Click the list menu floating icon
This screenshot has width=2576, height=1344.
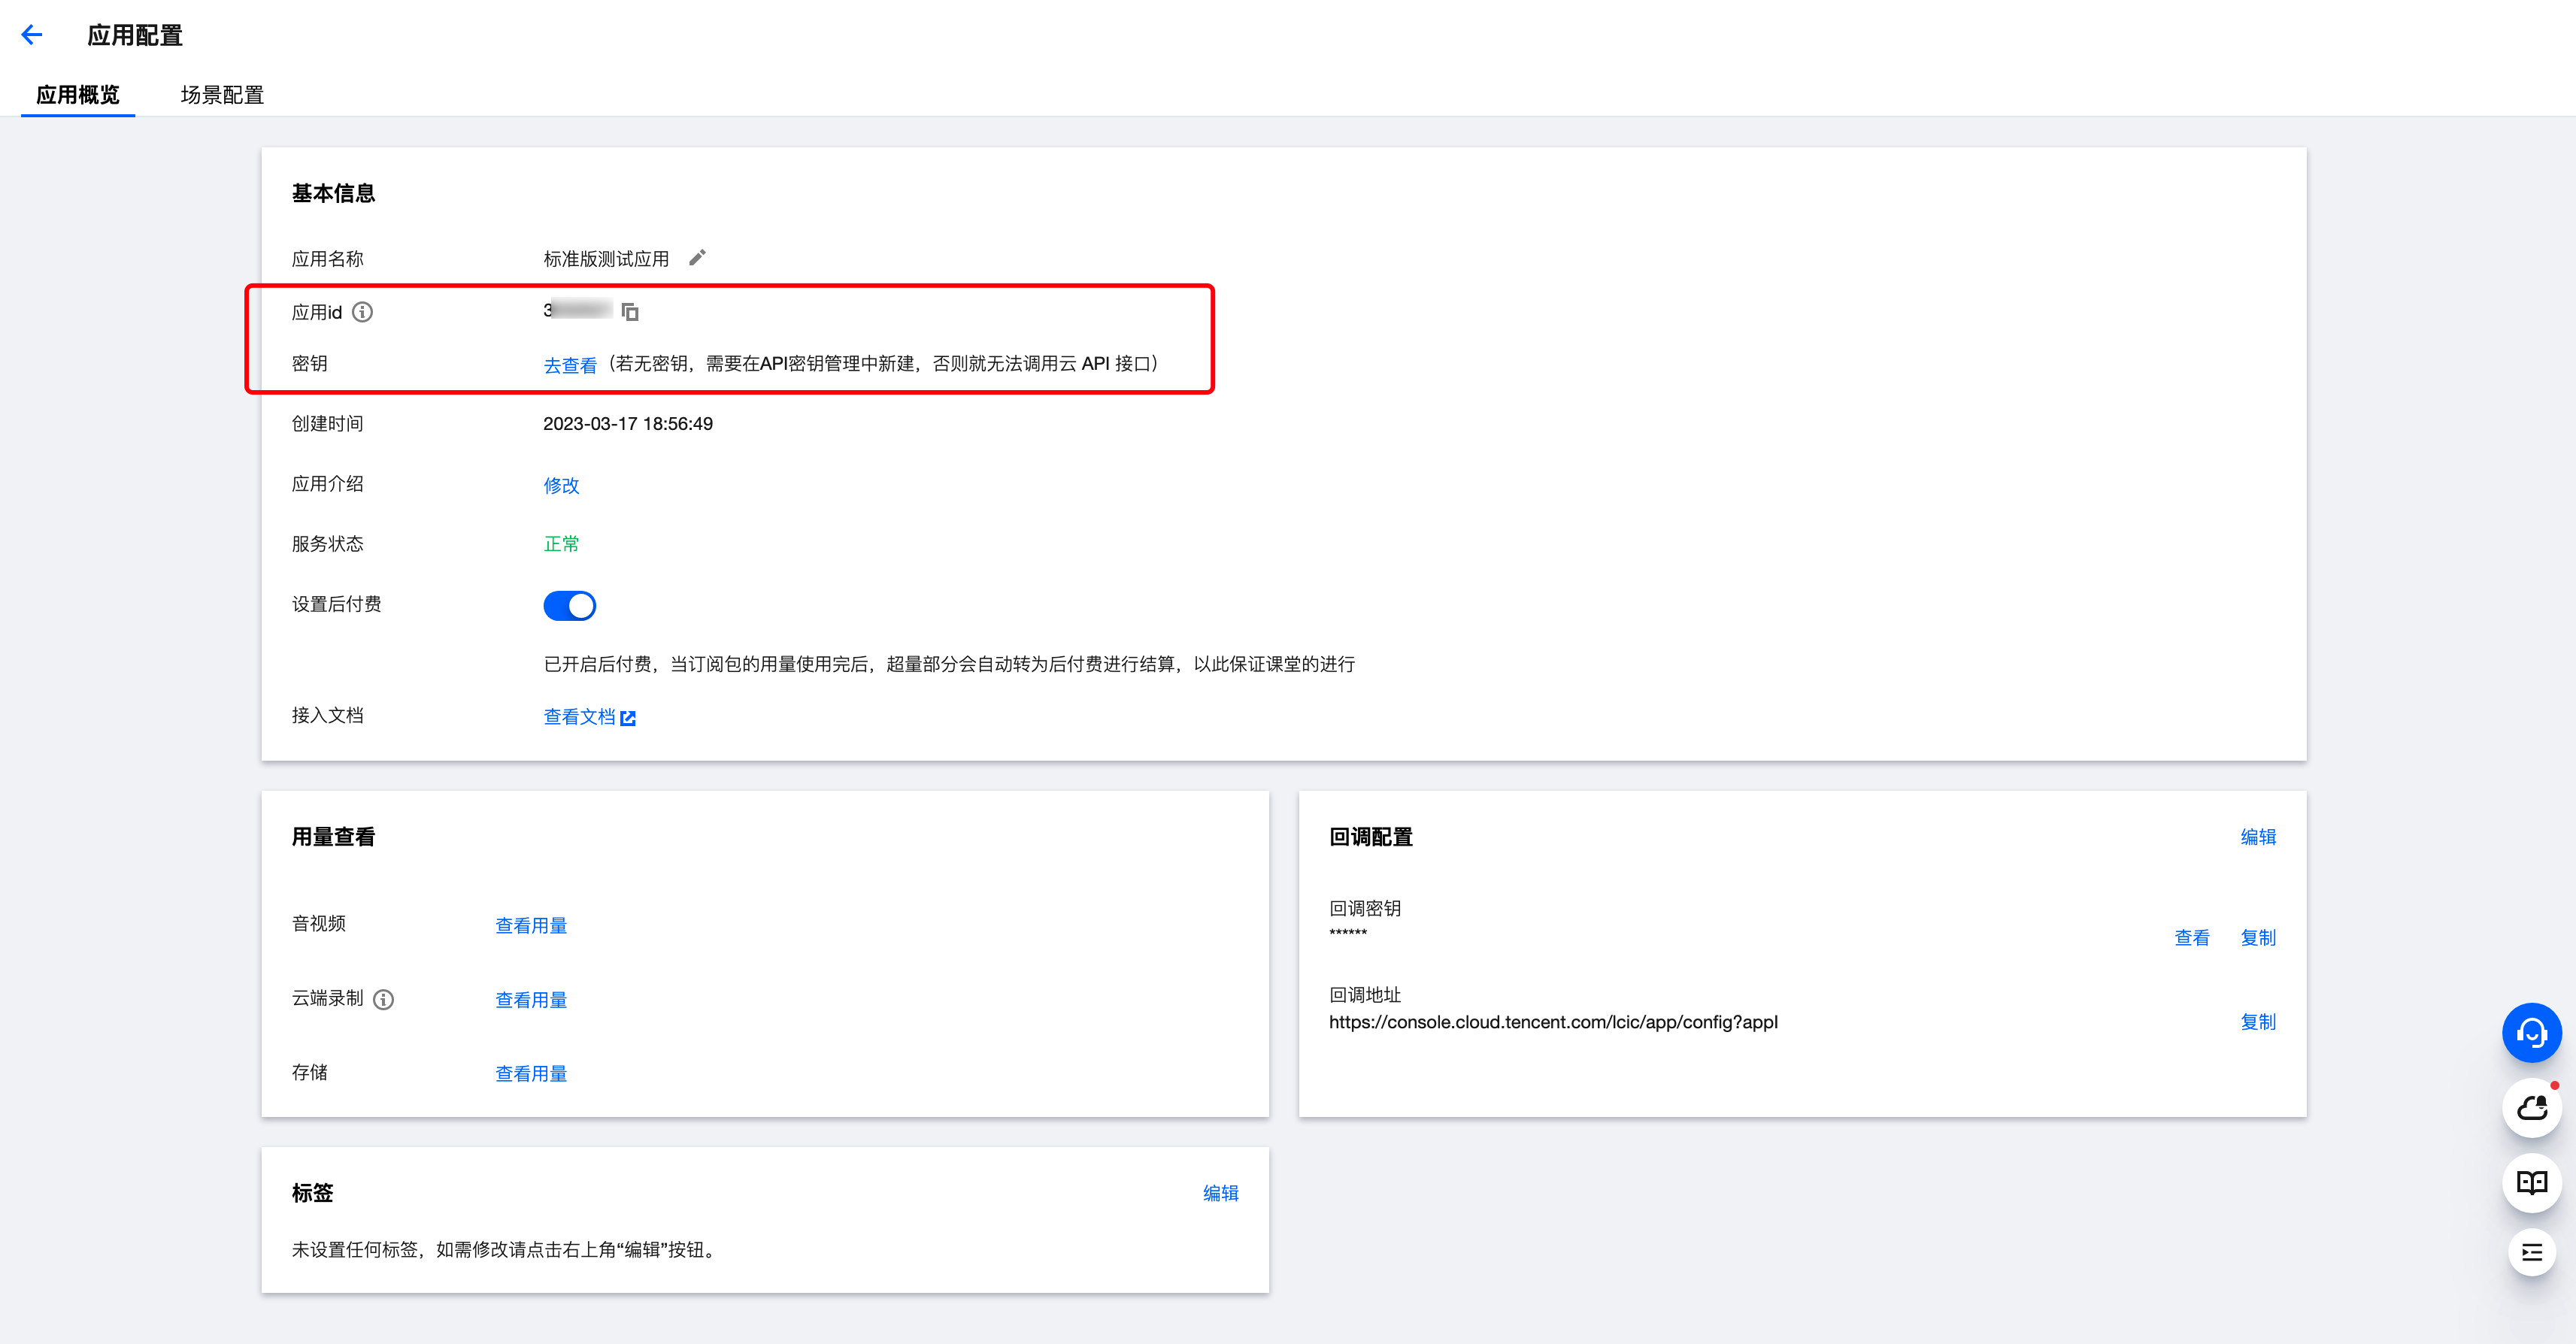pyautogui.click(x=2531, y=1252)
